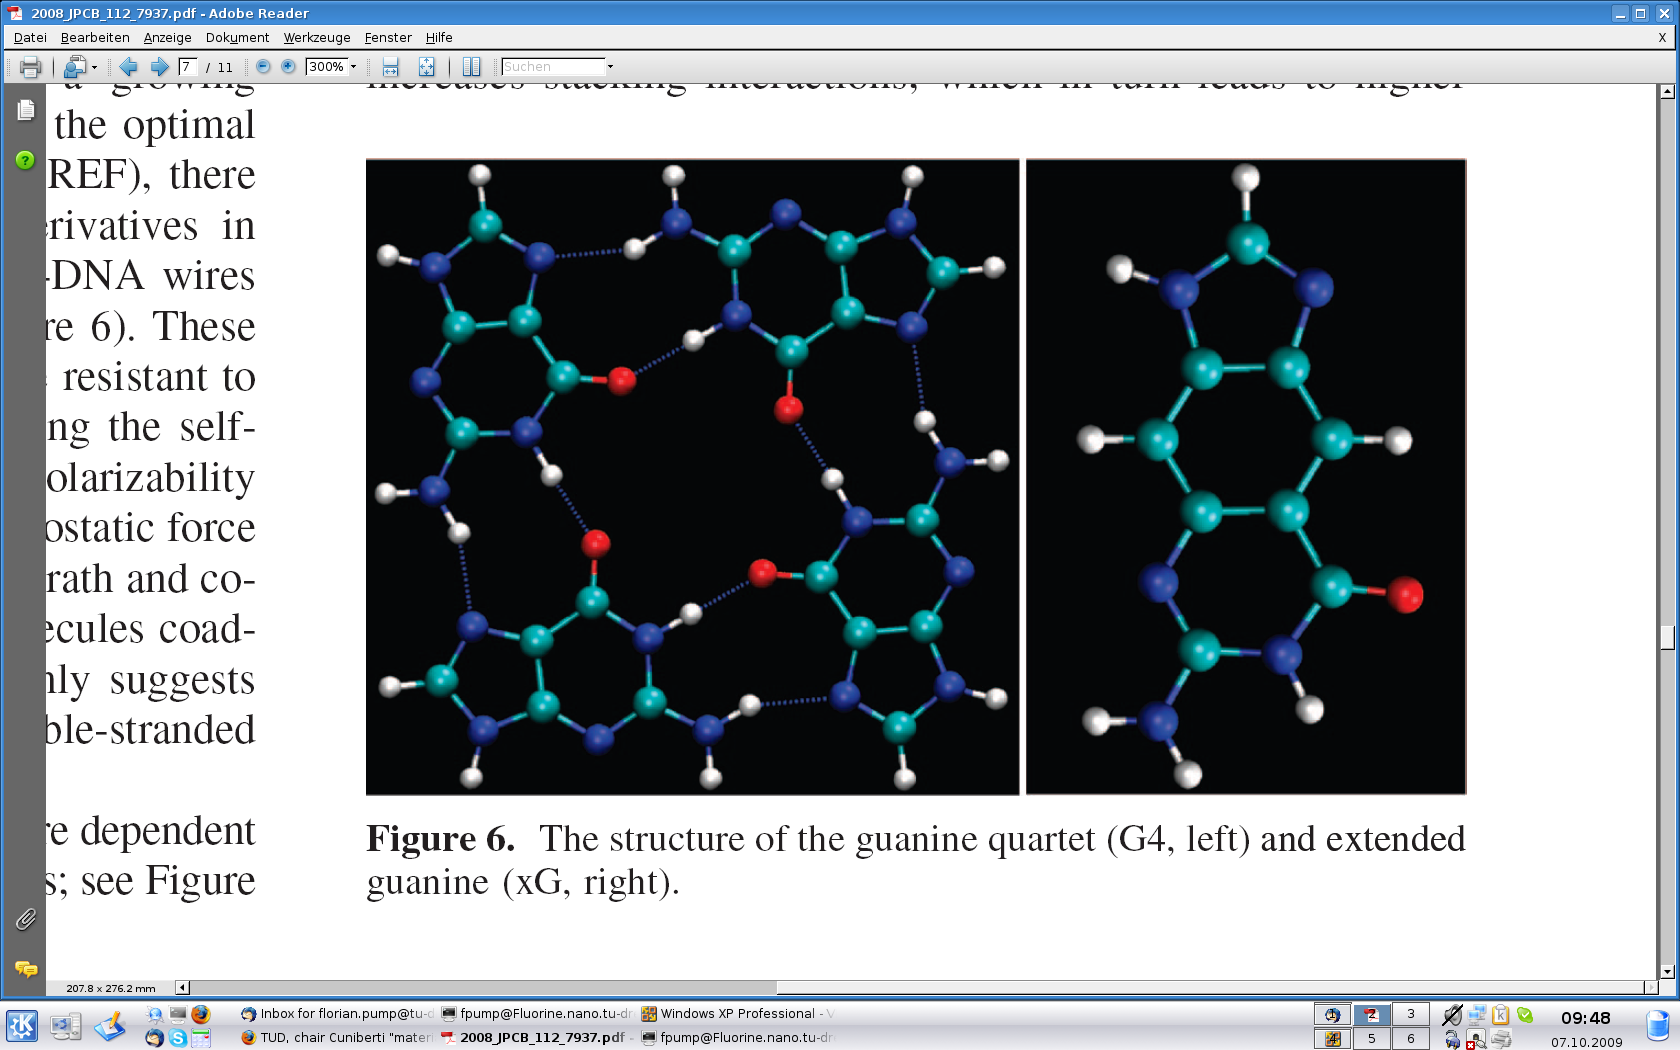This screenshot has width=1680, height=1050.
Task: Open the network monitors tray icon
Action: pos(1476,1015)
